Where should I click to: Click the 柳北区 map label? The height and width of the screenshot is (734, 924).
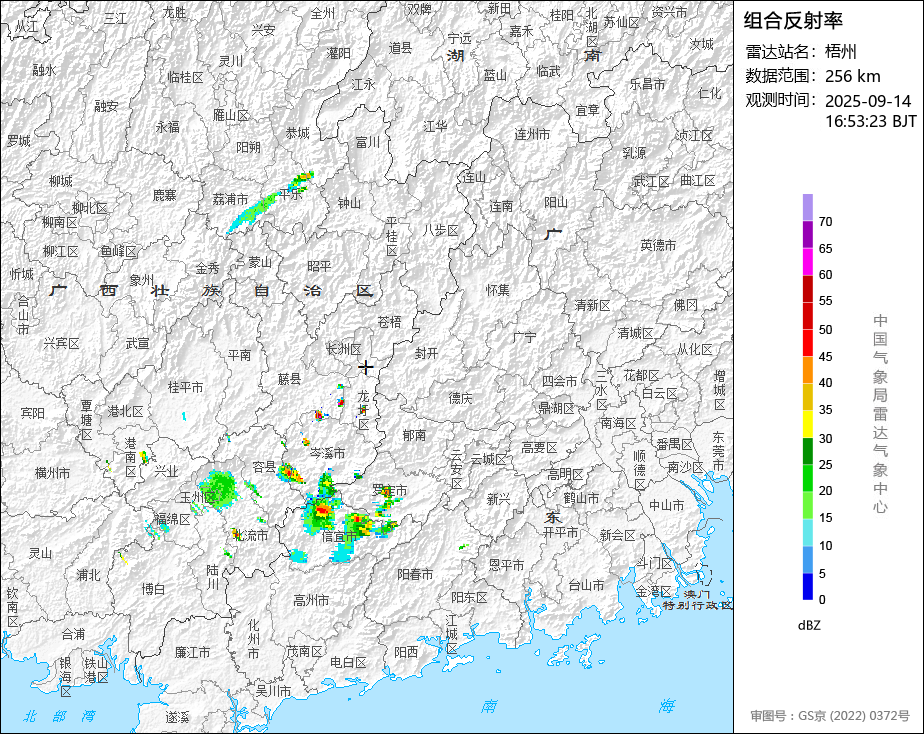point(90,208)
